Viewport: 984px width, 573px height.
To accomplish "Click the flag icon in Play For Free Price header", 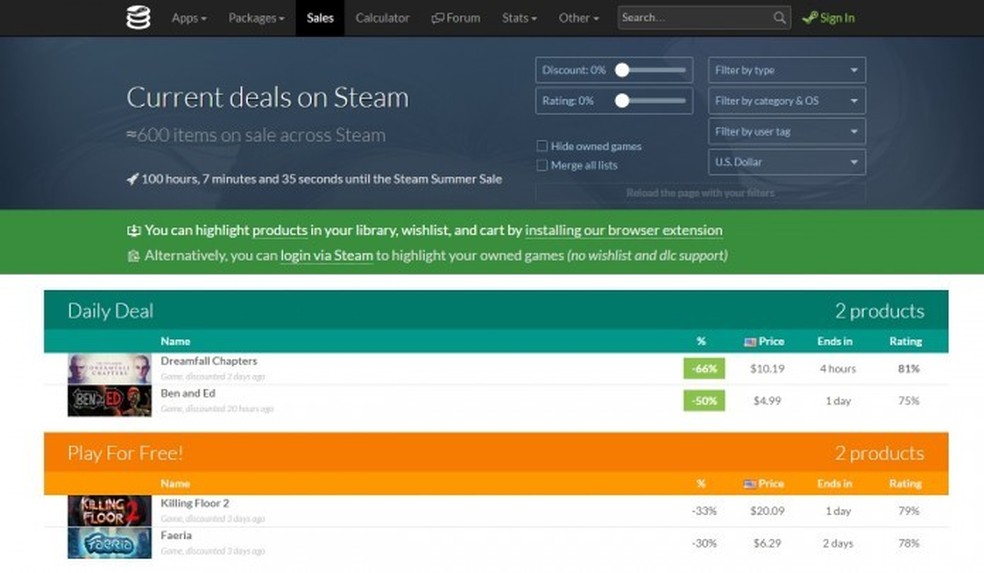I will point(750,484).
